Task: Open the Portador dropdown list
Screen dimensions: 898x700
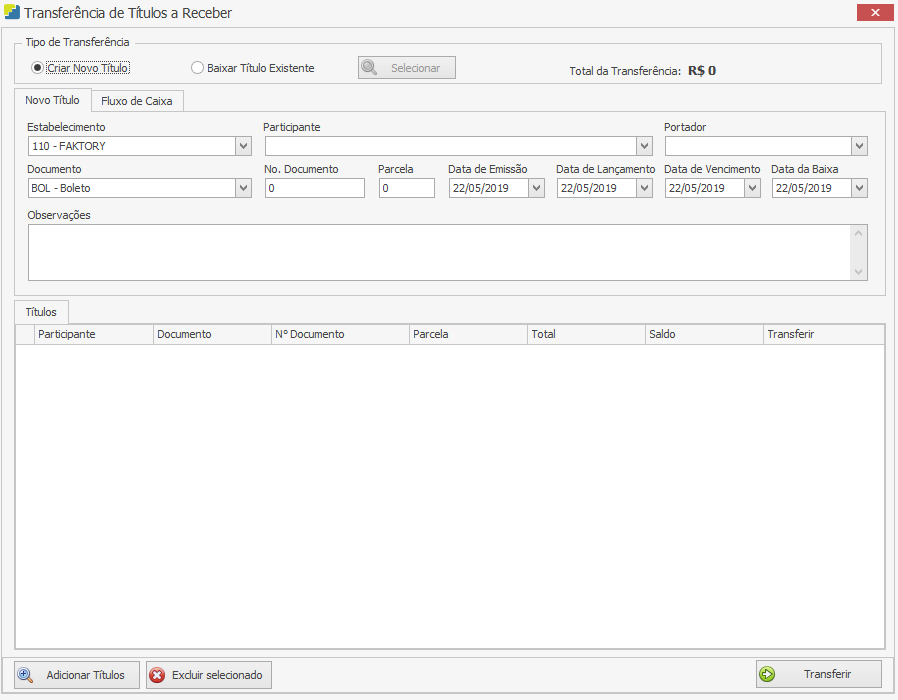Action: point(859,146)
